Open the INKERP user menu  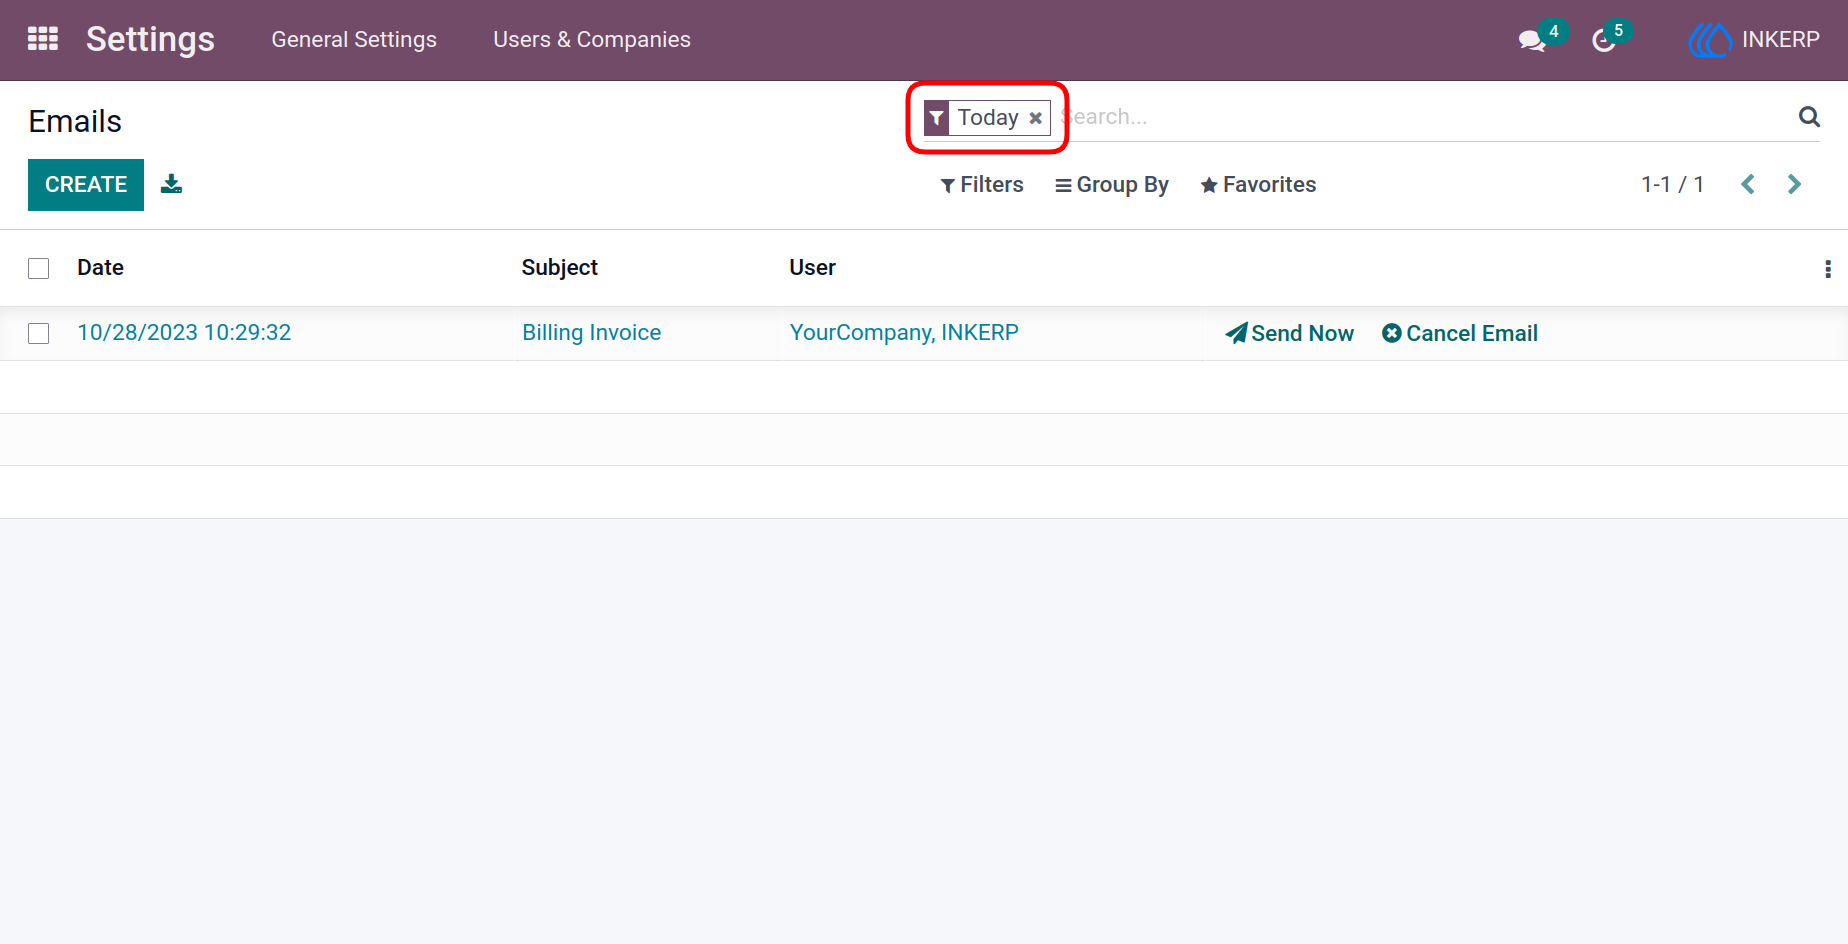click(x=1754, y=40)
